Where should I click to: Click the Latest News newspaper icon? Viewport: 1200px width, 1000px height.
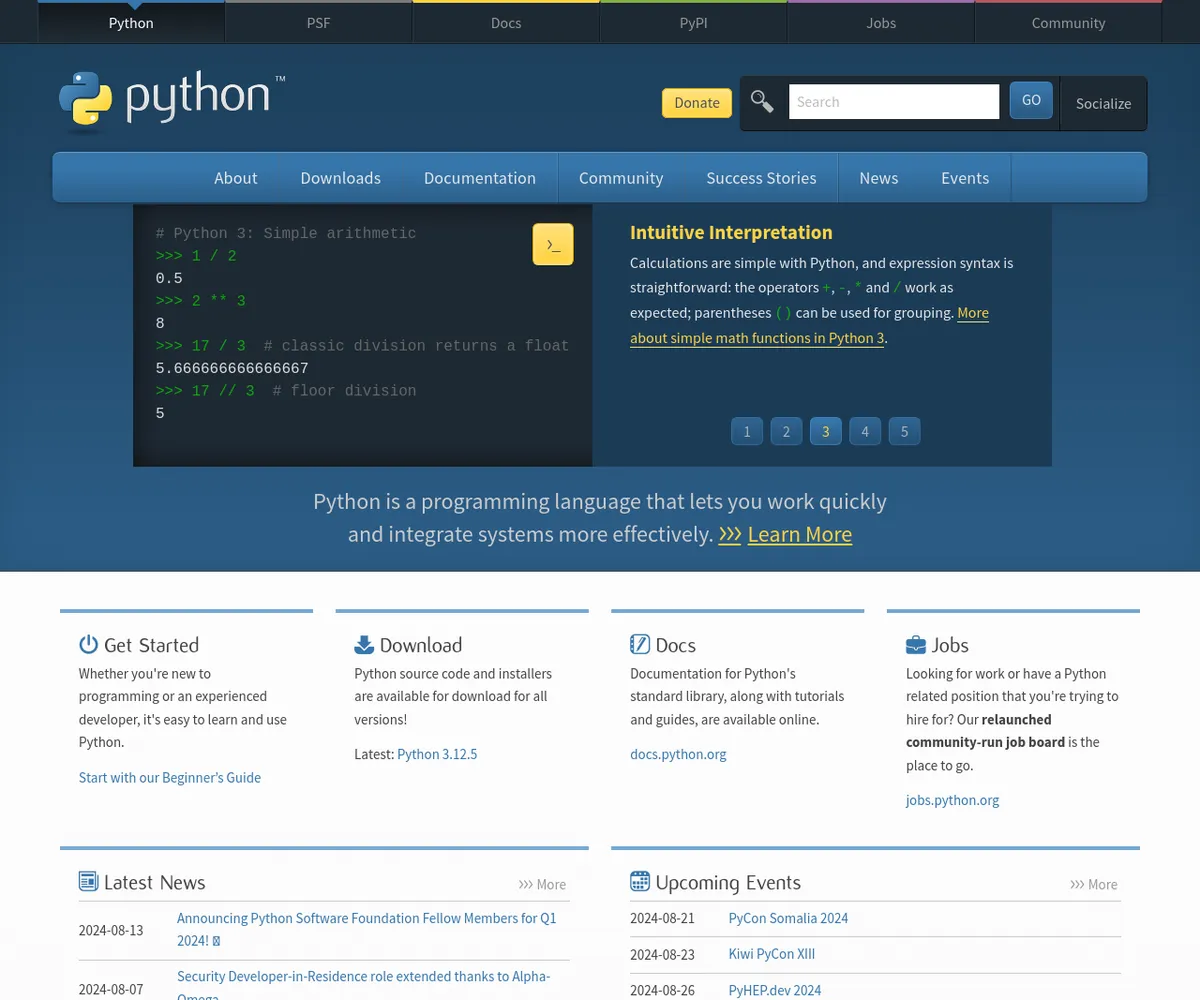coord(89,881)
